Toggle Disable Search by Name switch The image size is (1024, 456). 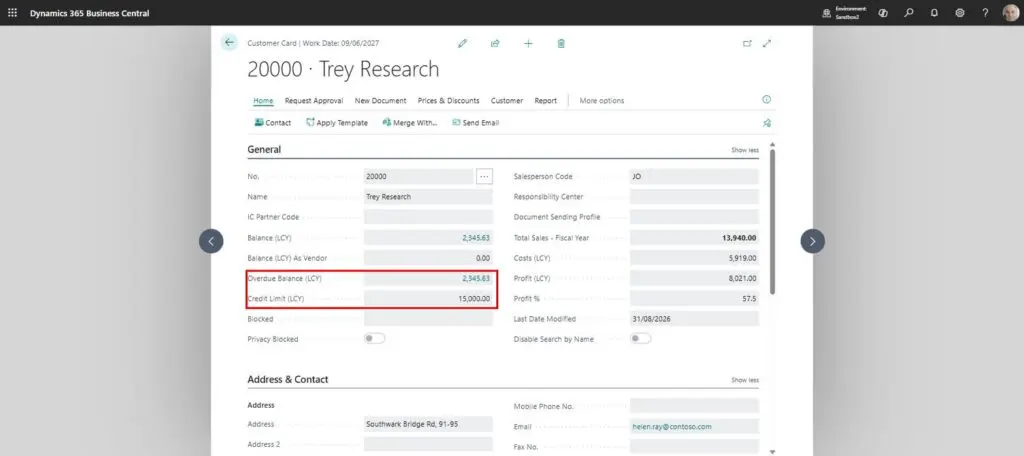tap(641, 338)
